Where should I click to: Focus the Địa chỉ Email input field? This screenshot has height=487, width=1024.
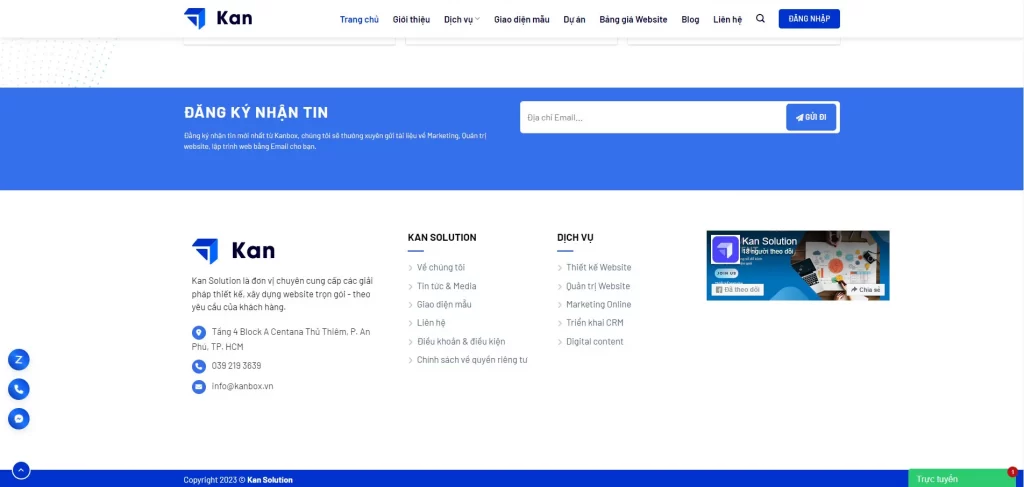click(x=653, y=118)
